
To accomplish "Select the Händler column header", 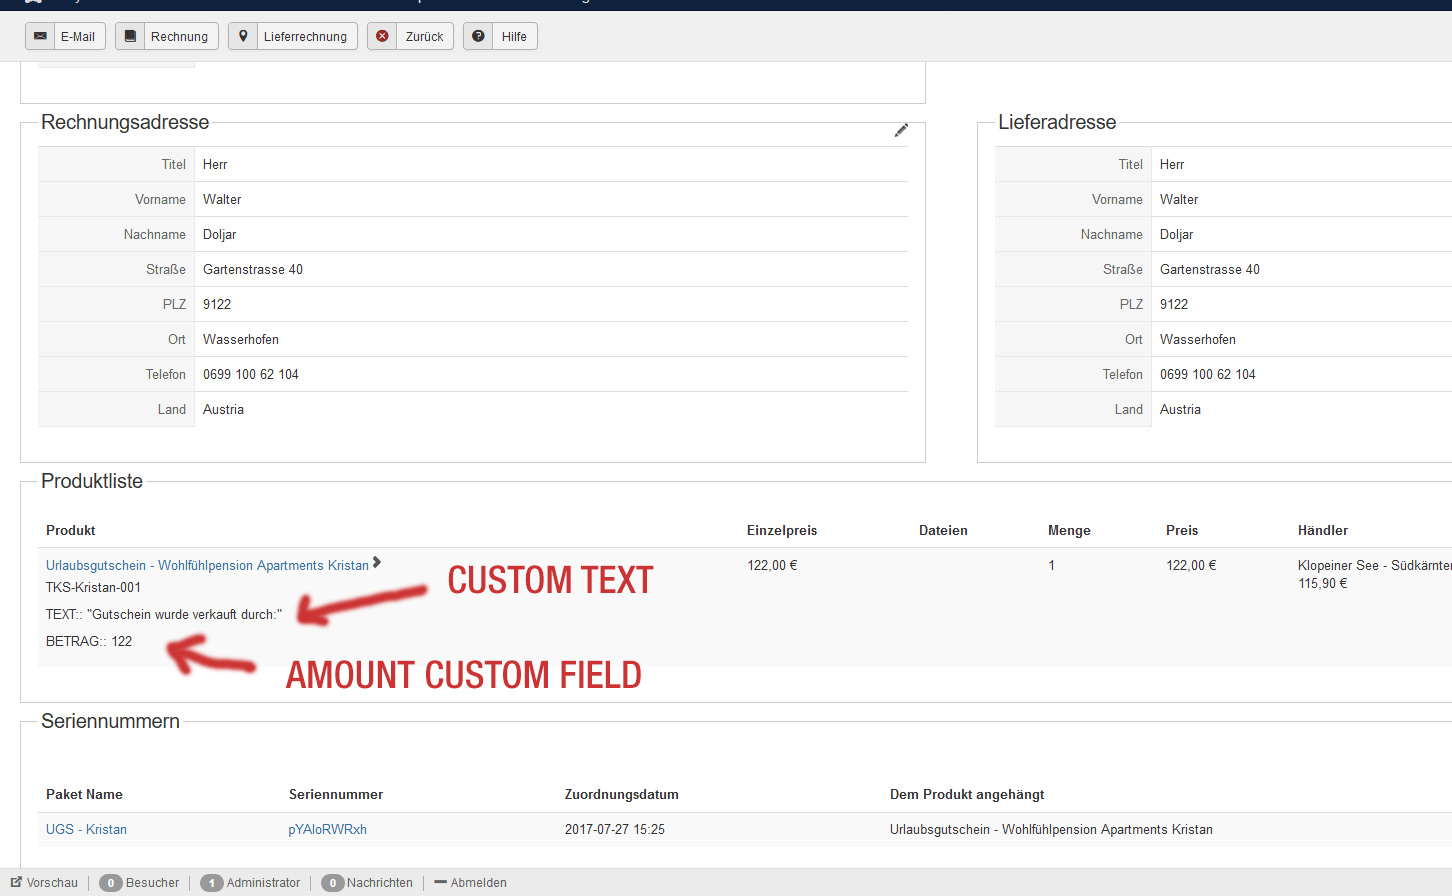I will (1323, 531).
